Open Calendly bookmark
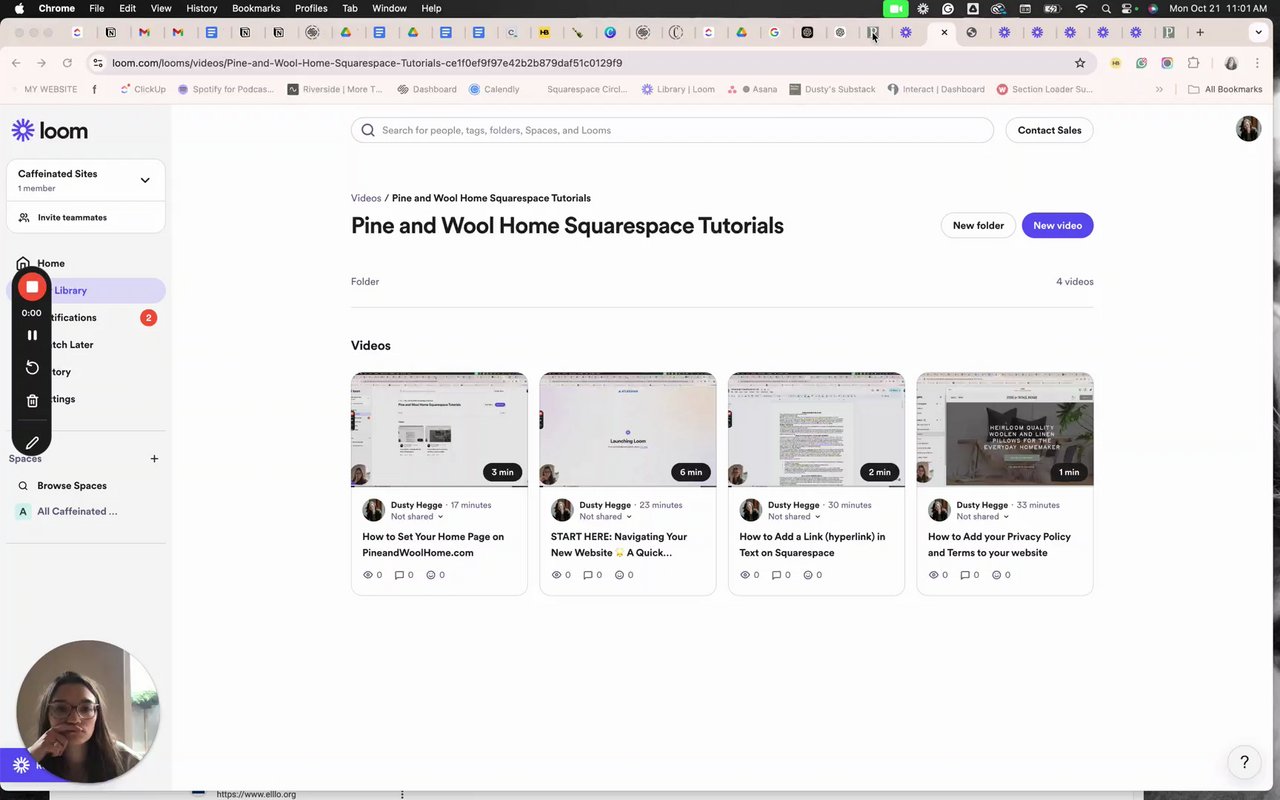Screen dimensions: 1280x800 [494, 89]
